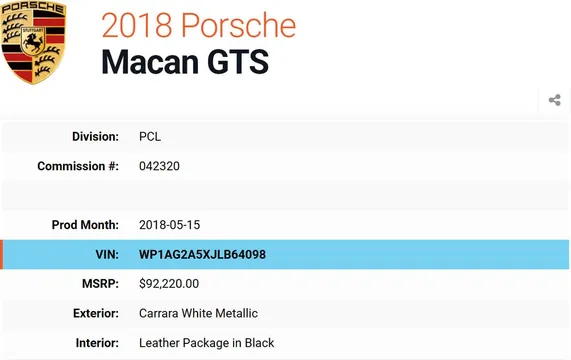Select the highlighted VIN row
Viewport: 571px width, 360px height.
[x=286, y=254]
